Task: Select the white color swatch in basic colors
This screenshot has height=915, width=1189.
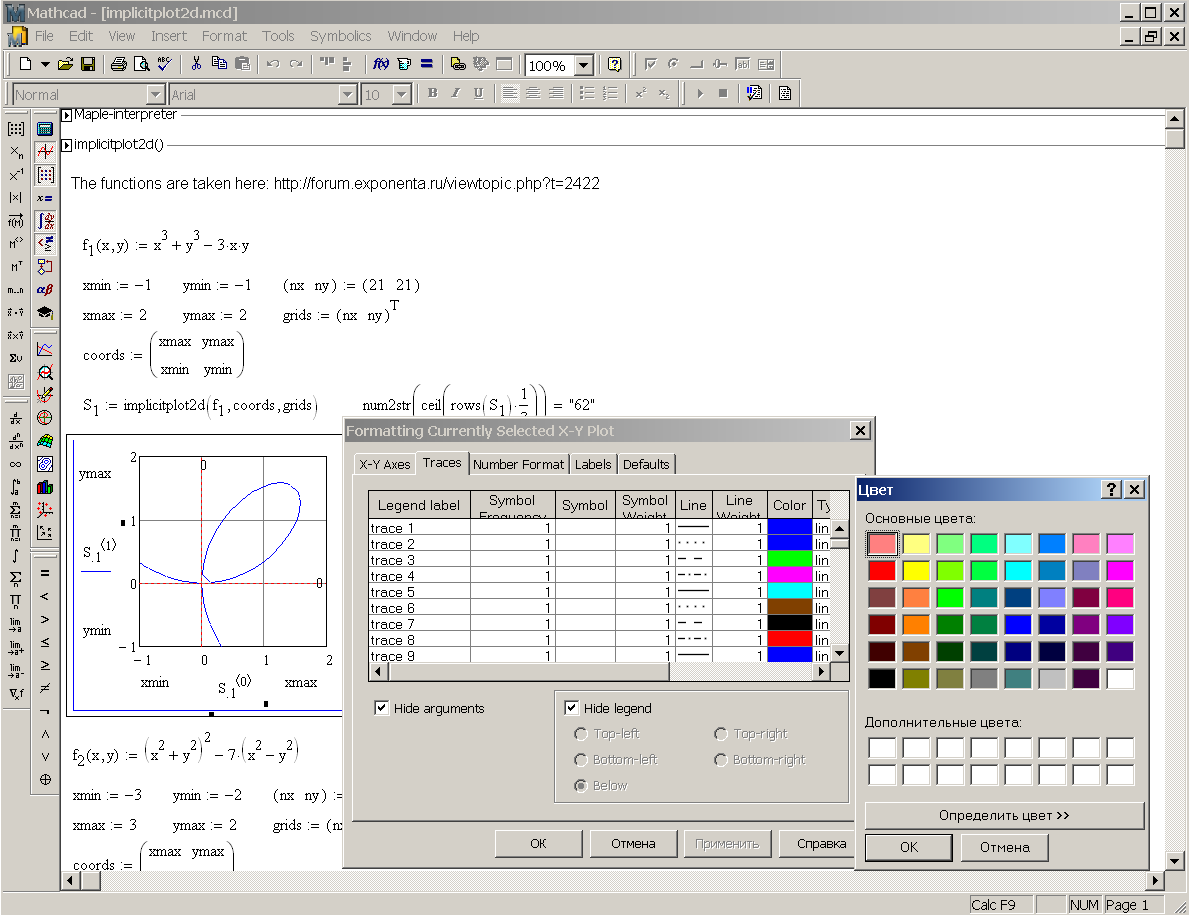Action: (1120, 678)
